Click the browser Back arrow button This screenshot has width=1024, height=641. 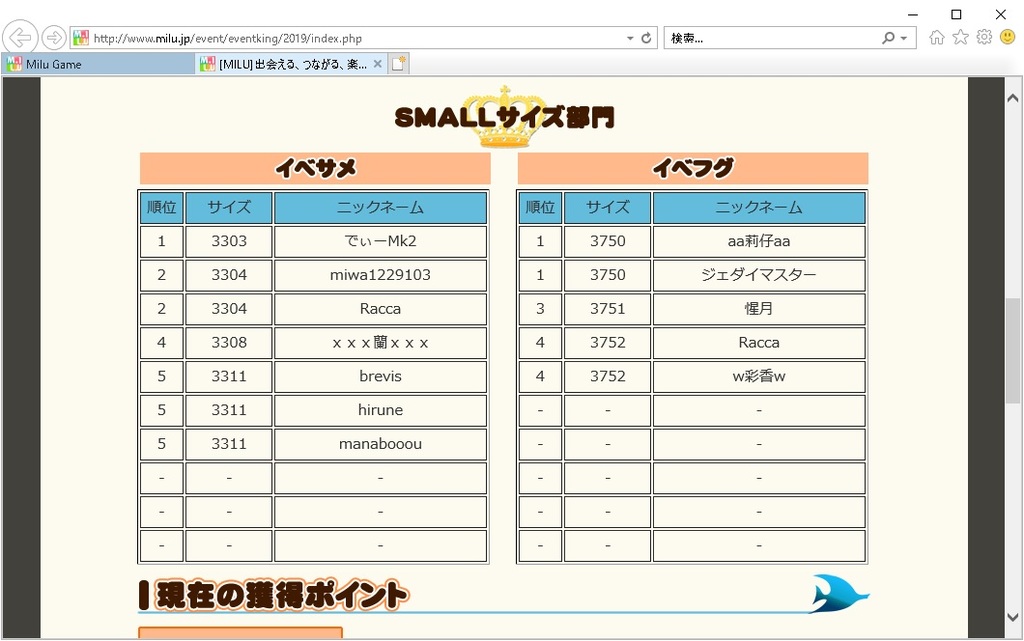(x=20, y=38)
